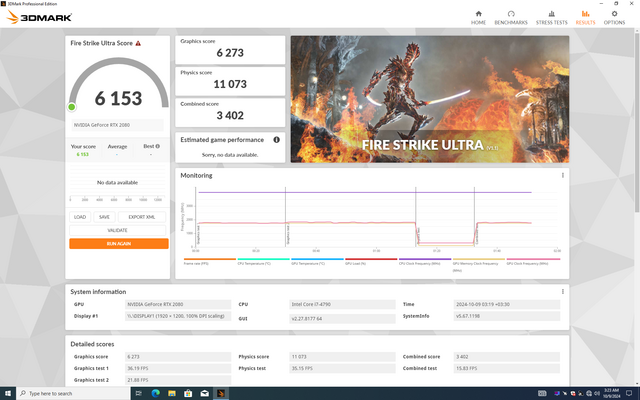Go to the Benchmarks section
640x400 pixels.
point(511,17)
